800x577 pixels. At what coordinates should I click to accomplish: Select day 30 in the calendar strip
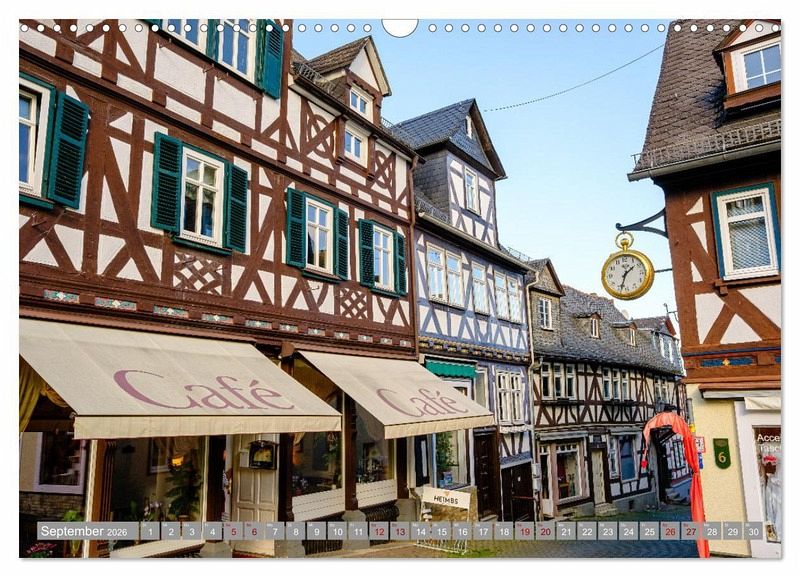(x=753, y=531)
